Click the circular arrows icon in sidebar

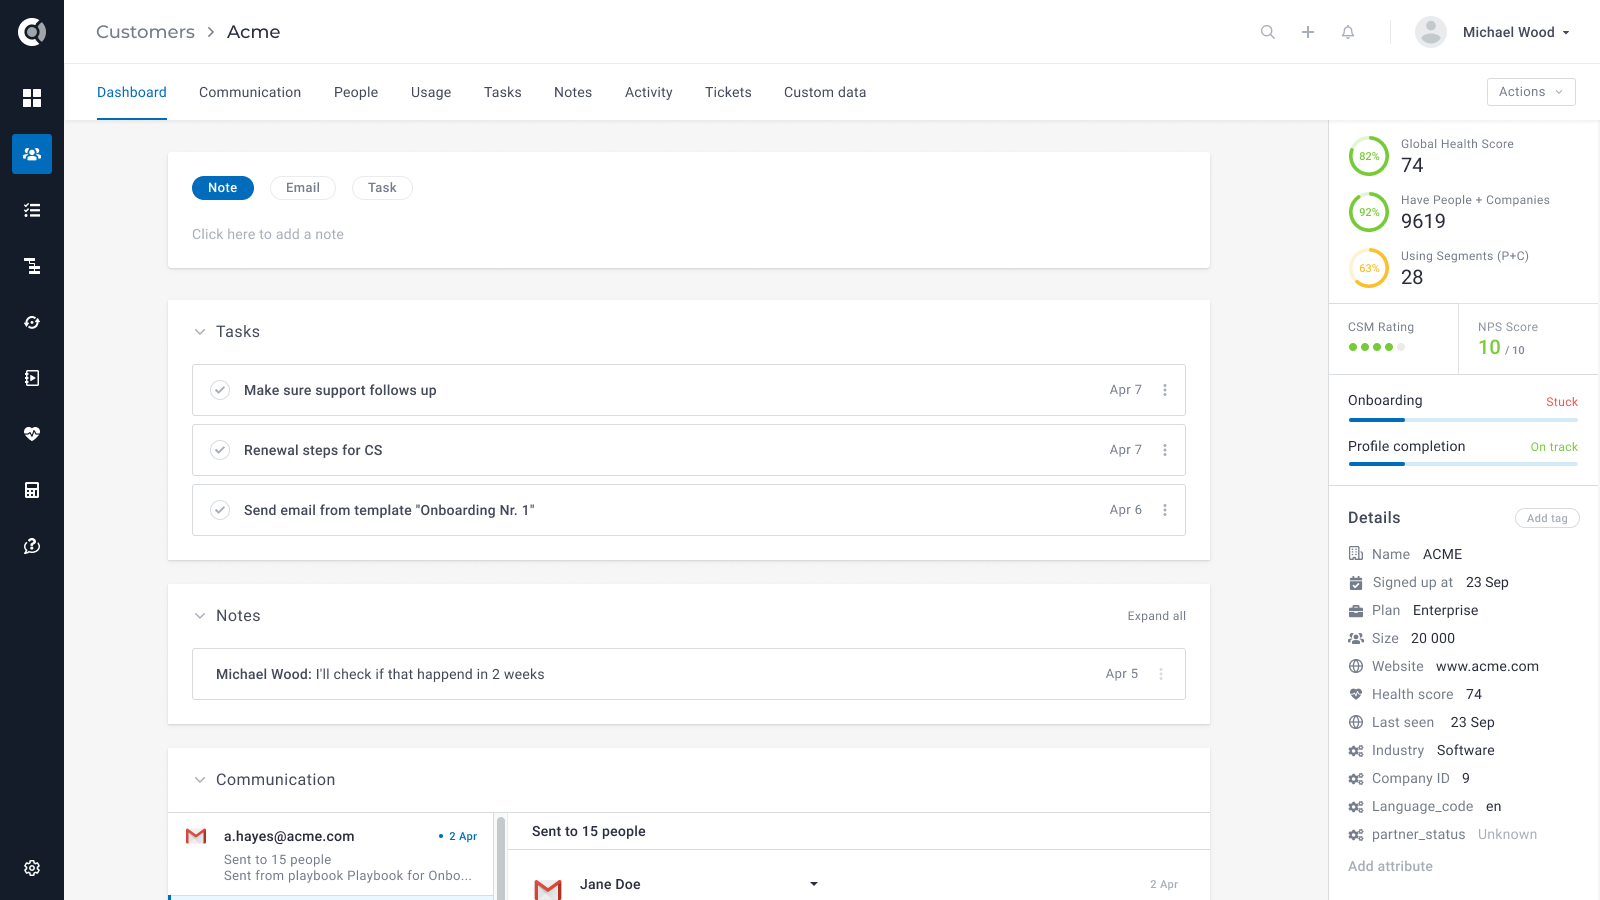point(32,322)
